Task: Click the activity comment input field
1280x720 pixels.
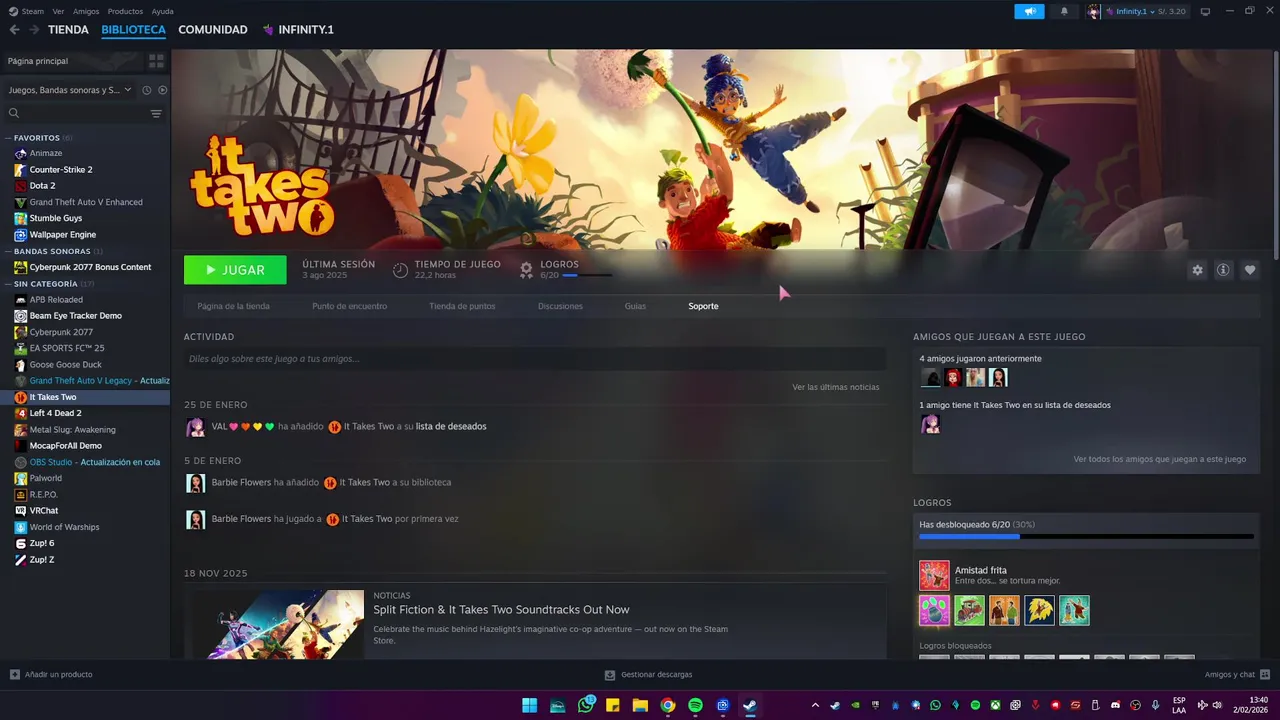Action: coord(535,358)
